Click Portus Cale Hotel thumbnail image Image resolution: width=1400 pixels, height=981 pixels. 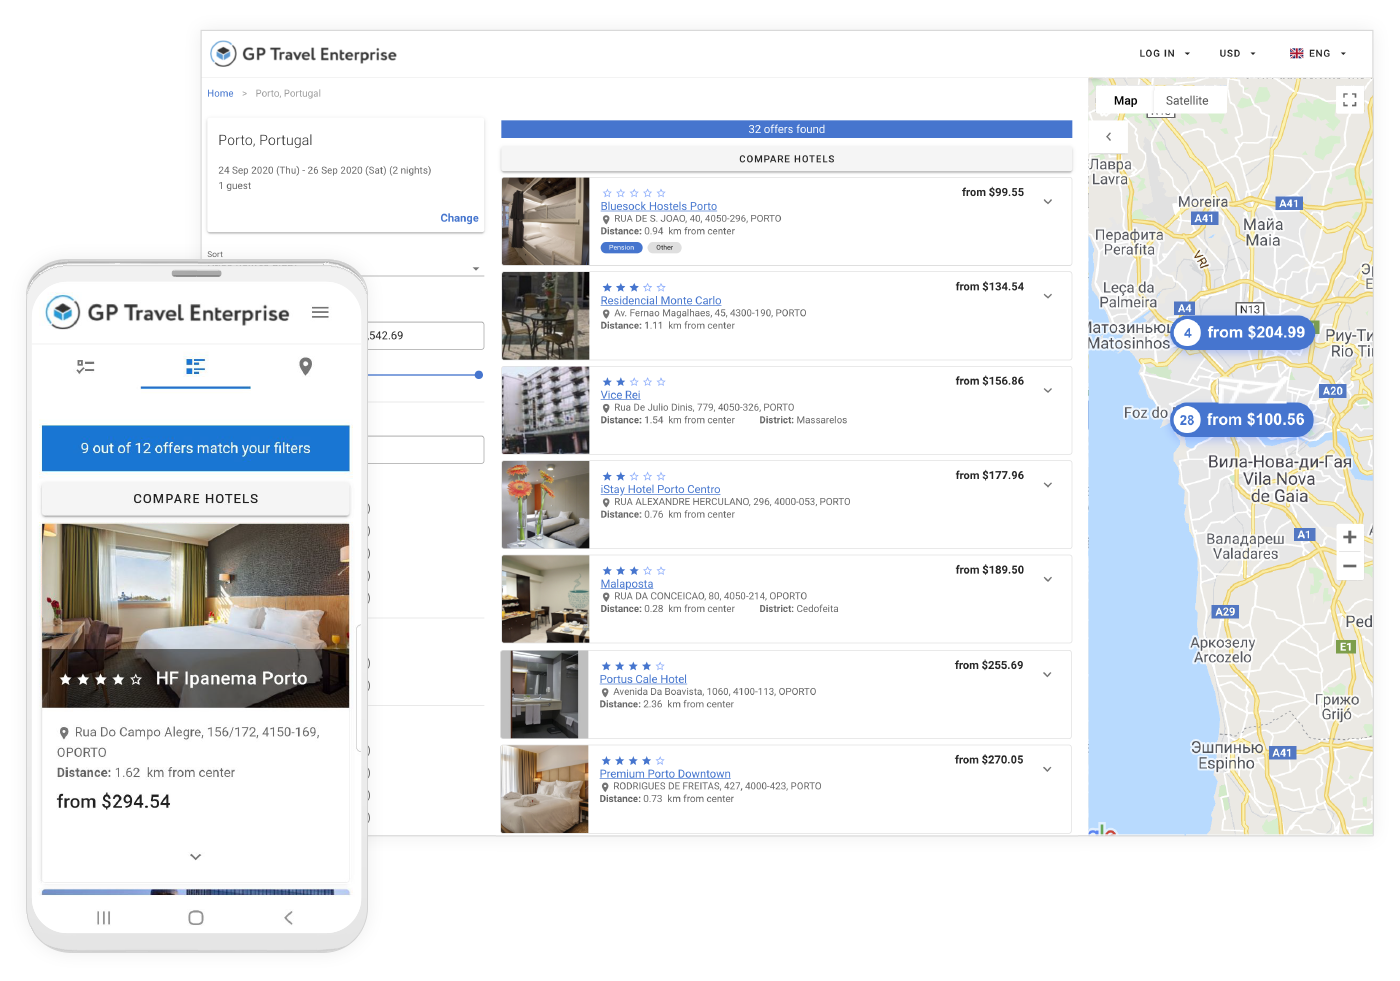(544, 694)
